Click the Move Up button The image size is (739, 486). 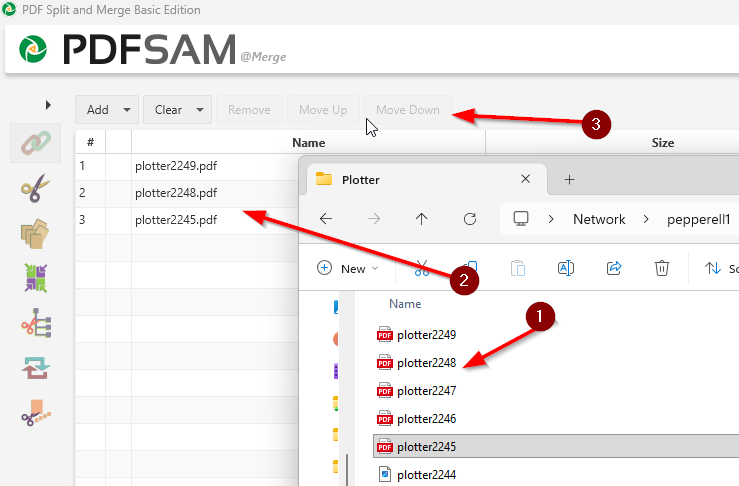323,110
